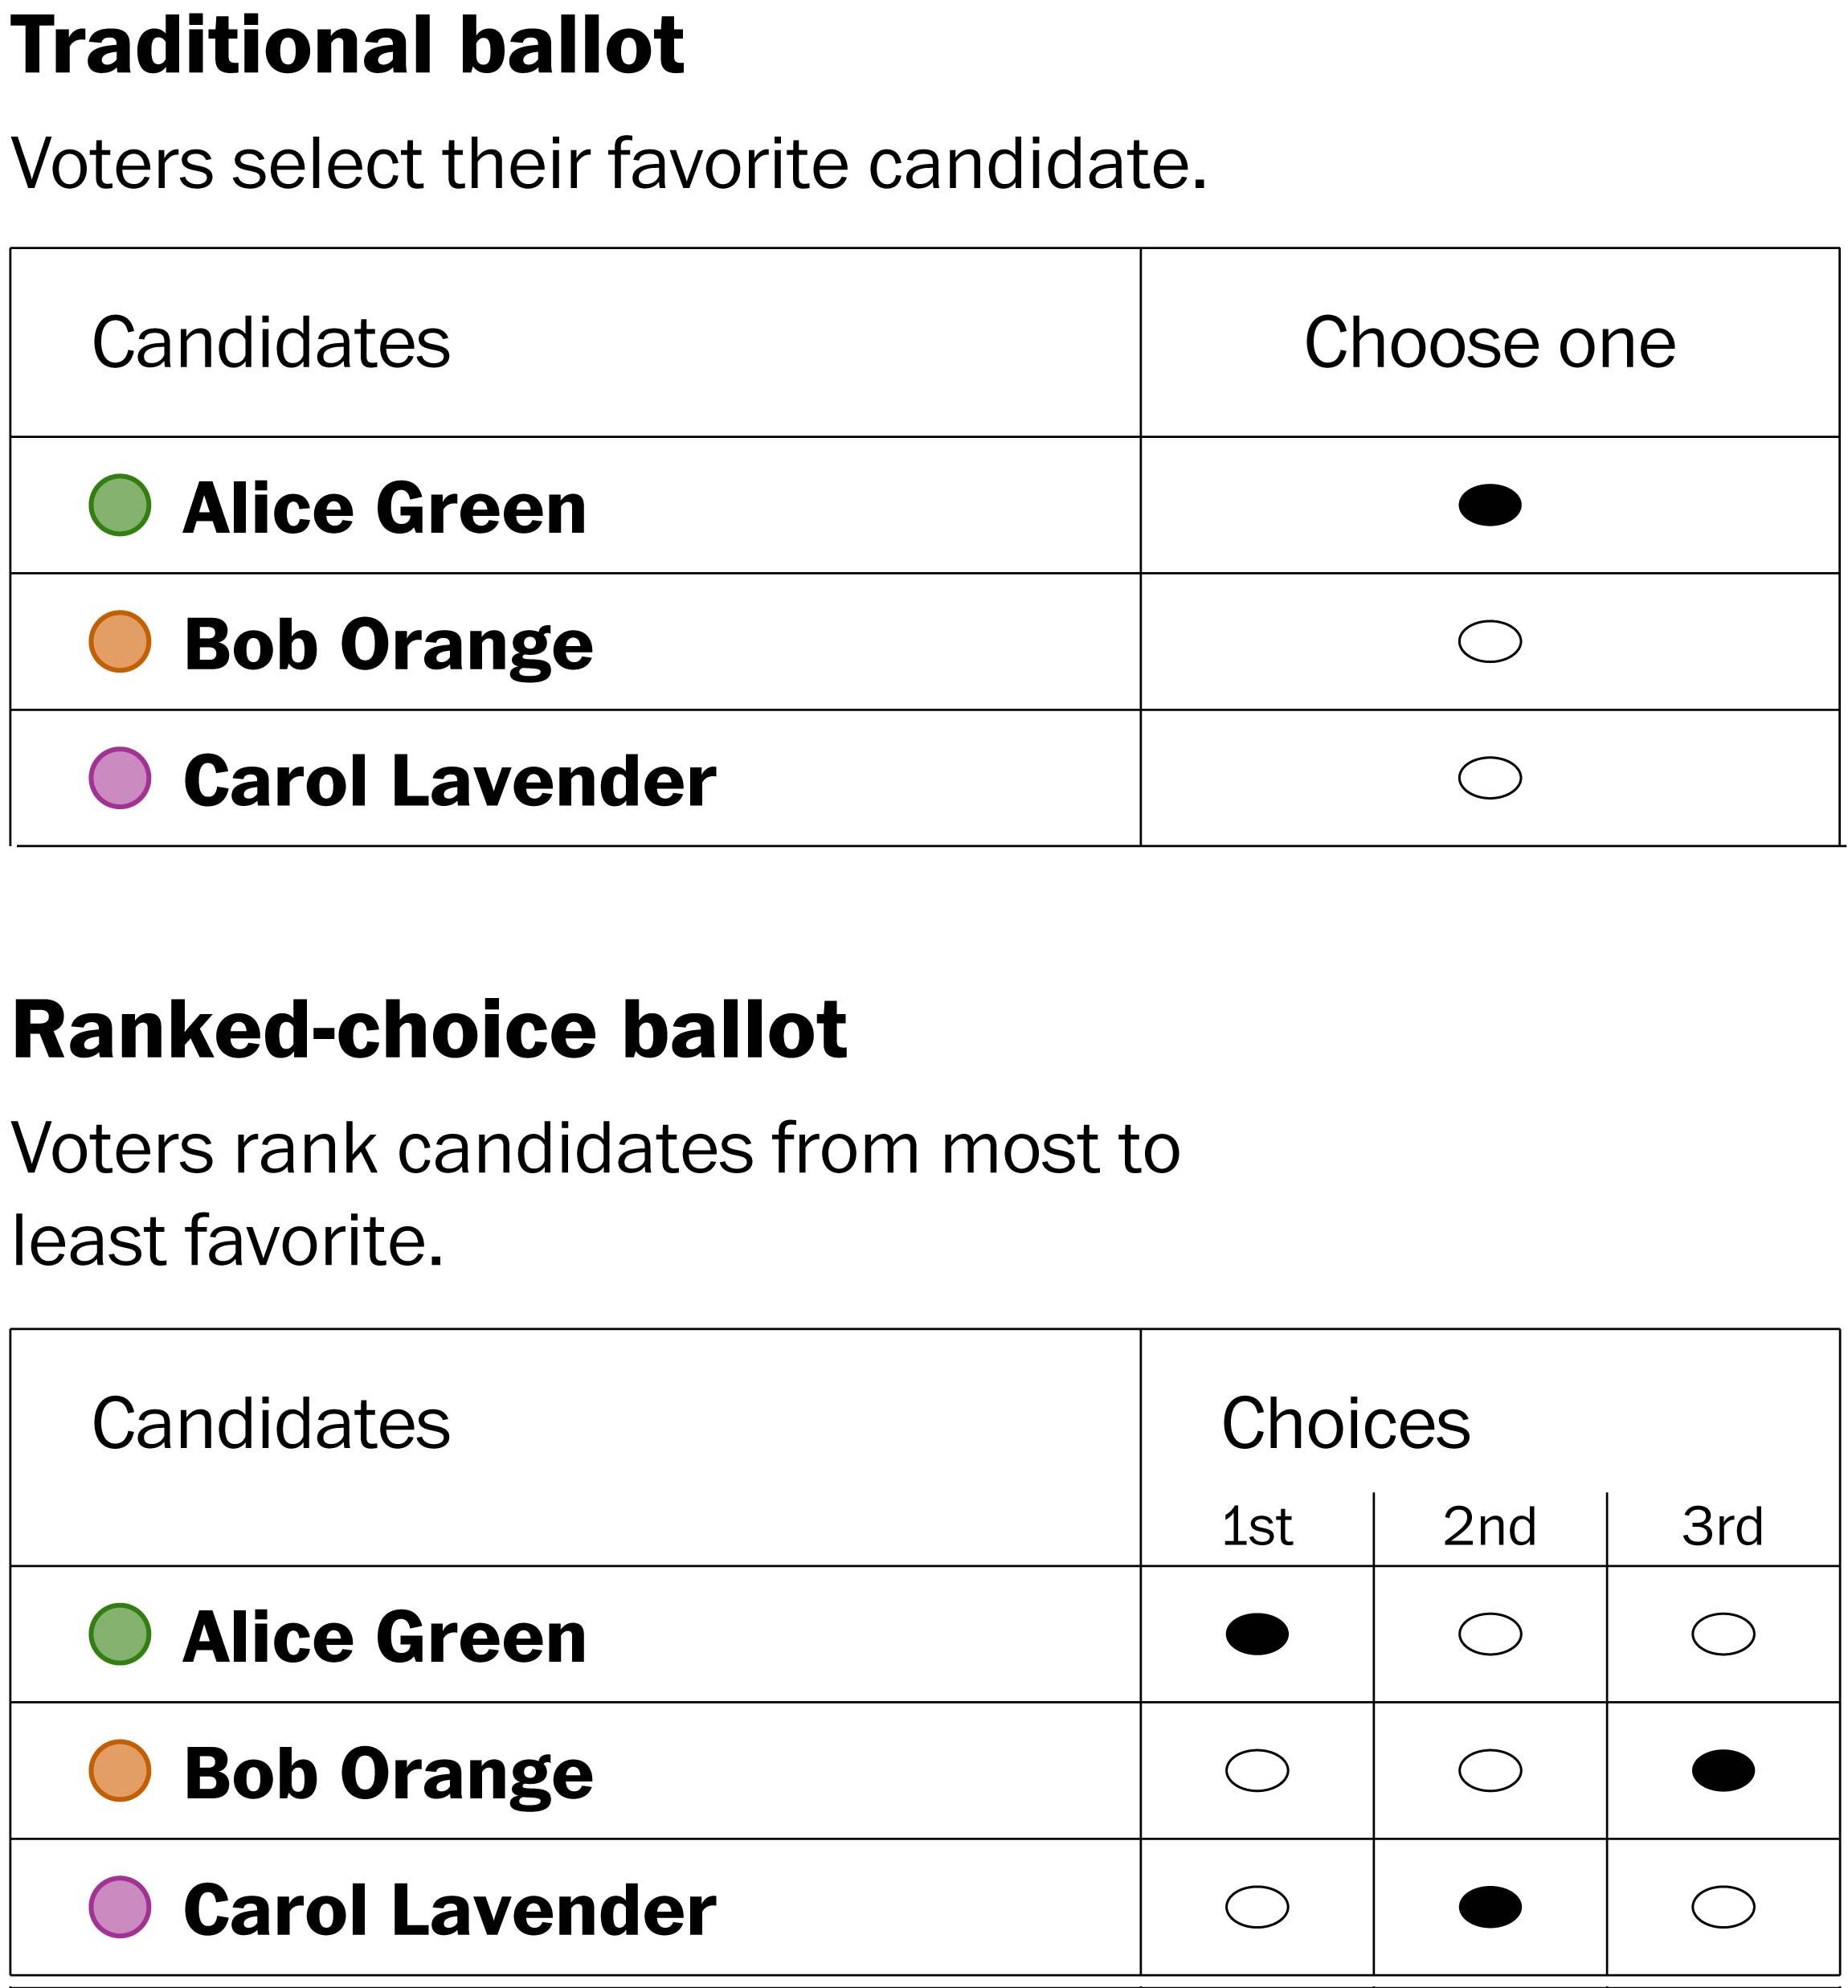Click Alice Green's green circle on ranked-choice ballot
Image resolution: width=1848 pixels, height=1988 pixels.
[120, 1634]
